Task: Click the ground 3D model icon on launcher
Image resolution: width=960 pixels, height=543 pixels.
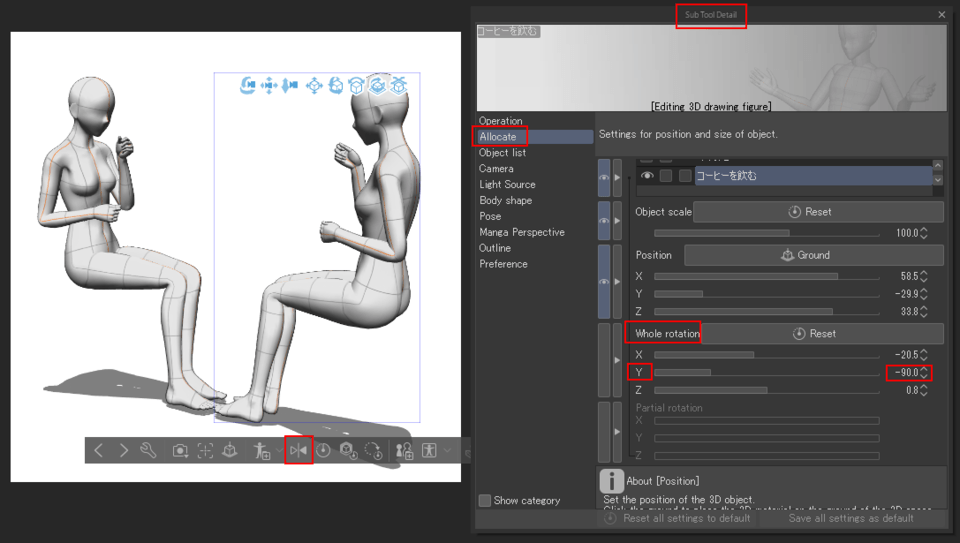Action: tap(230, 451)
